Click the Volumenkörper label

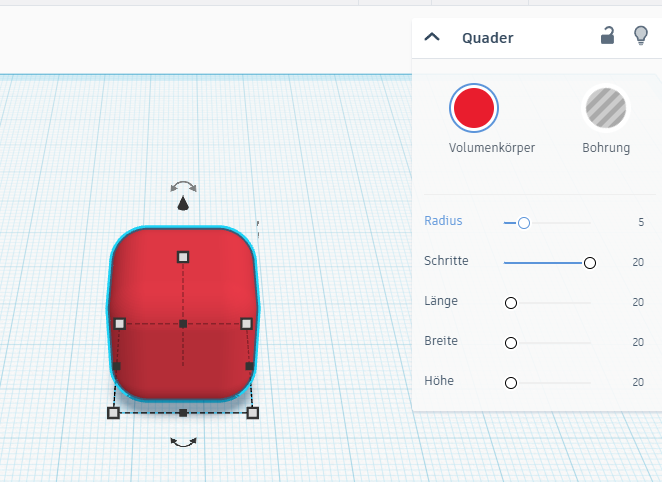point(492,148)
